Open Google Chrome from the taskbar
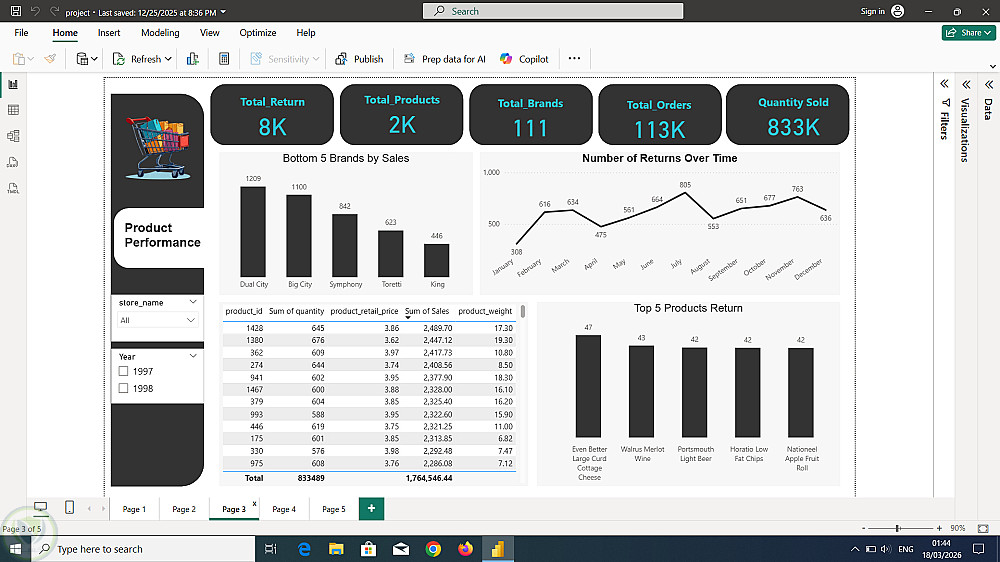Viewport: 1000px width, 562px height. (433, 549)
